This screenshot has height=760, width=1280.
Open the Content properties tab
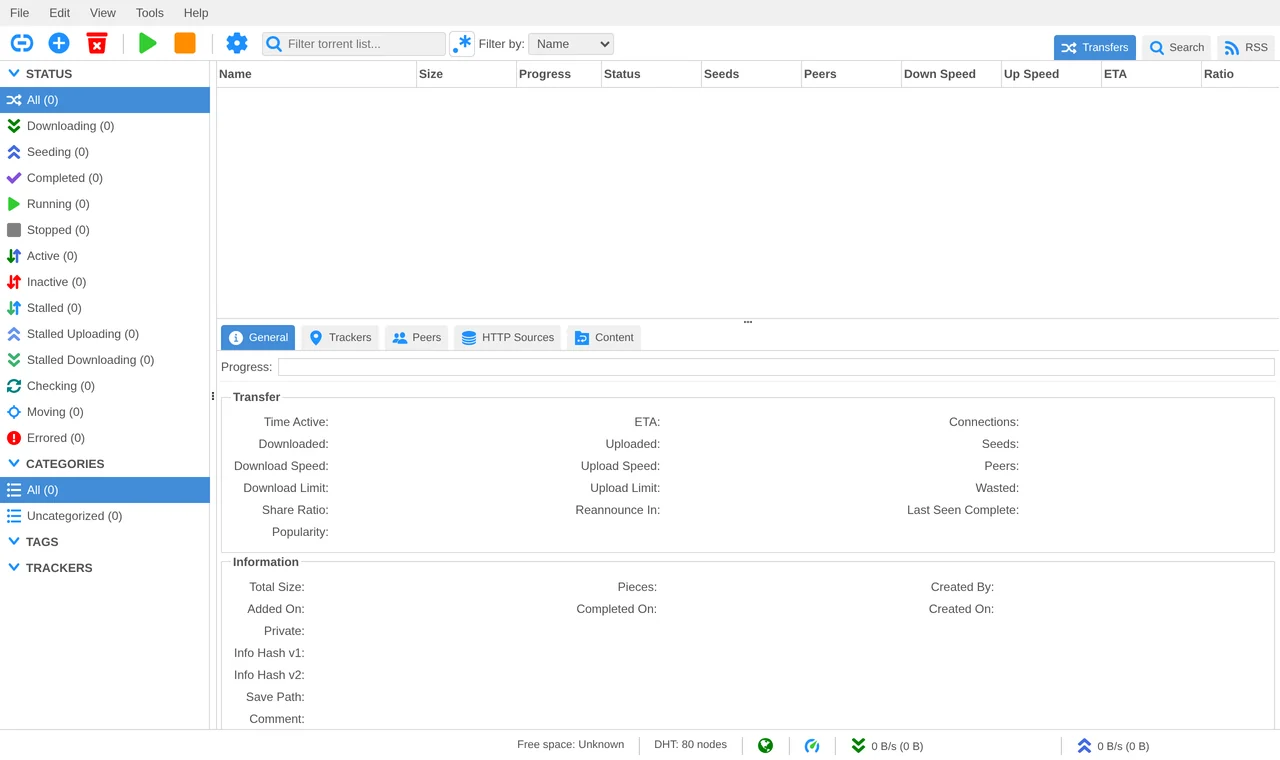point(604,338)
